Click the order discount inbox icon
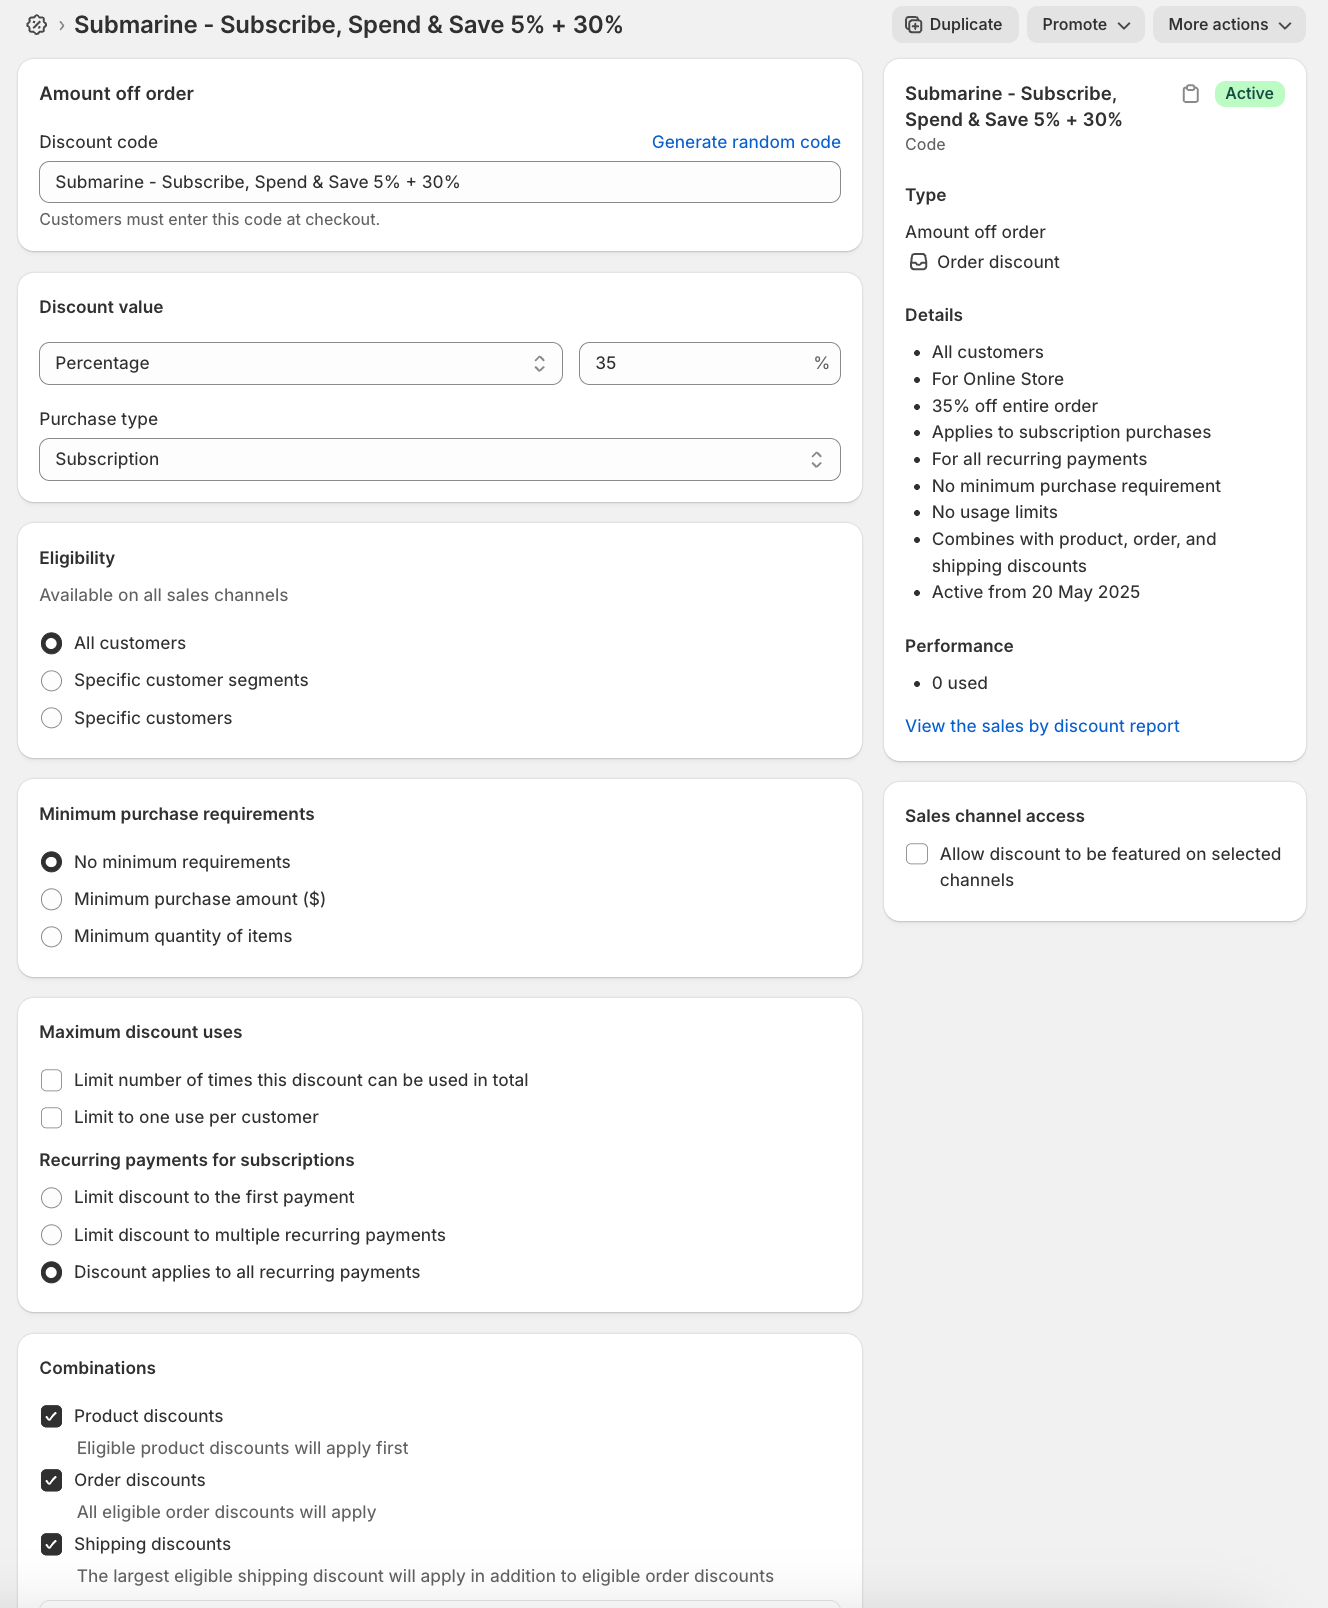This screenshot has width=1328, height=1608. 918,262
